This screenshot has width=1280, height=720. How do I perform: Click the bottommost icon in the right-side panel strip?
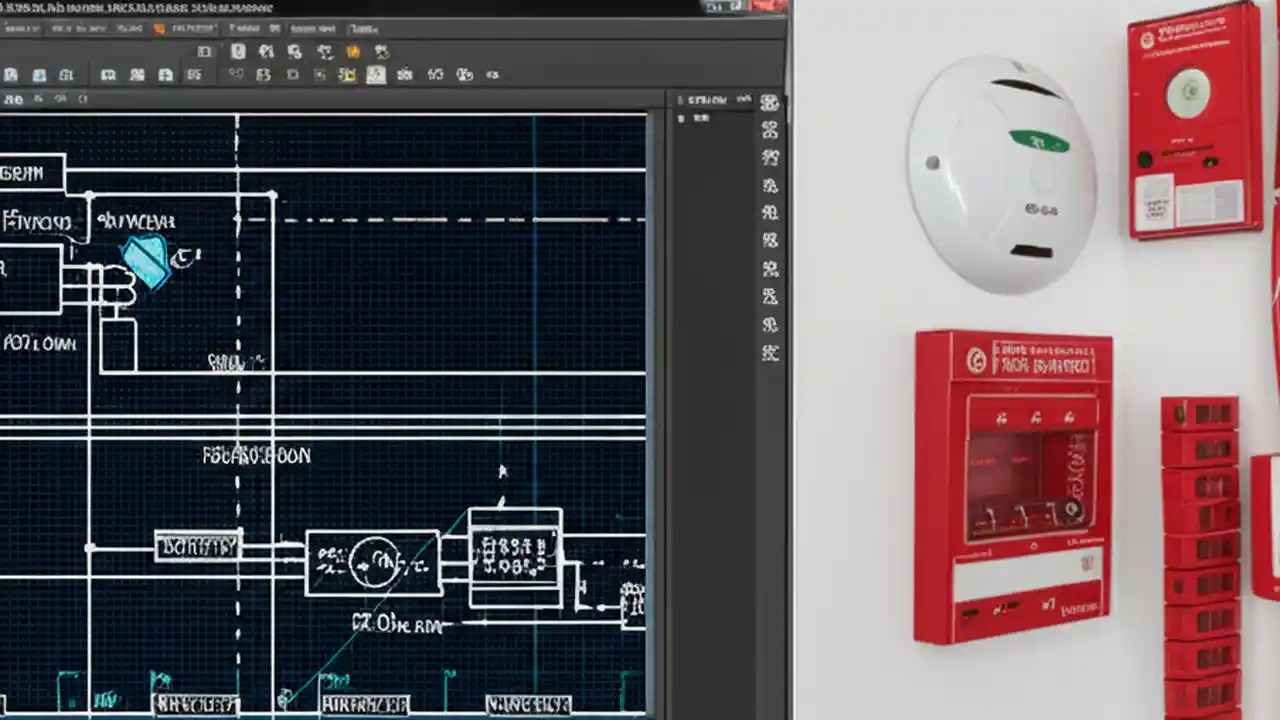click(x=768, y=353)
